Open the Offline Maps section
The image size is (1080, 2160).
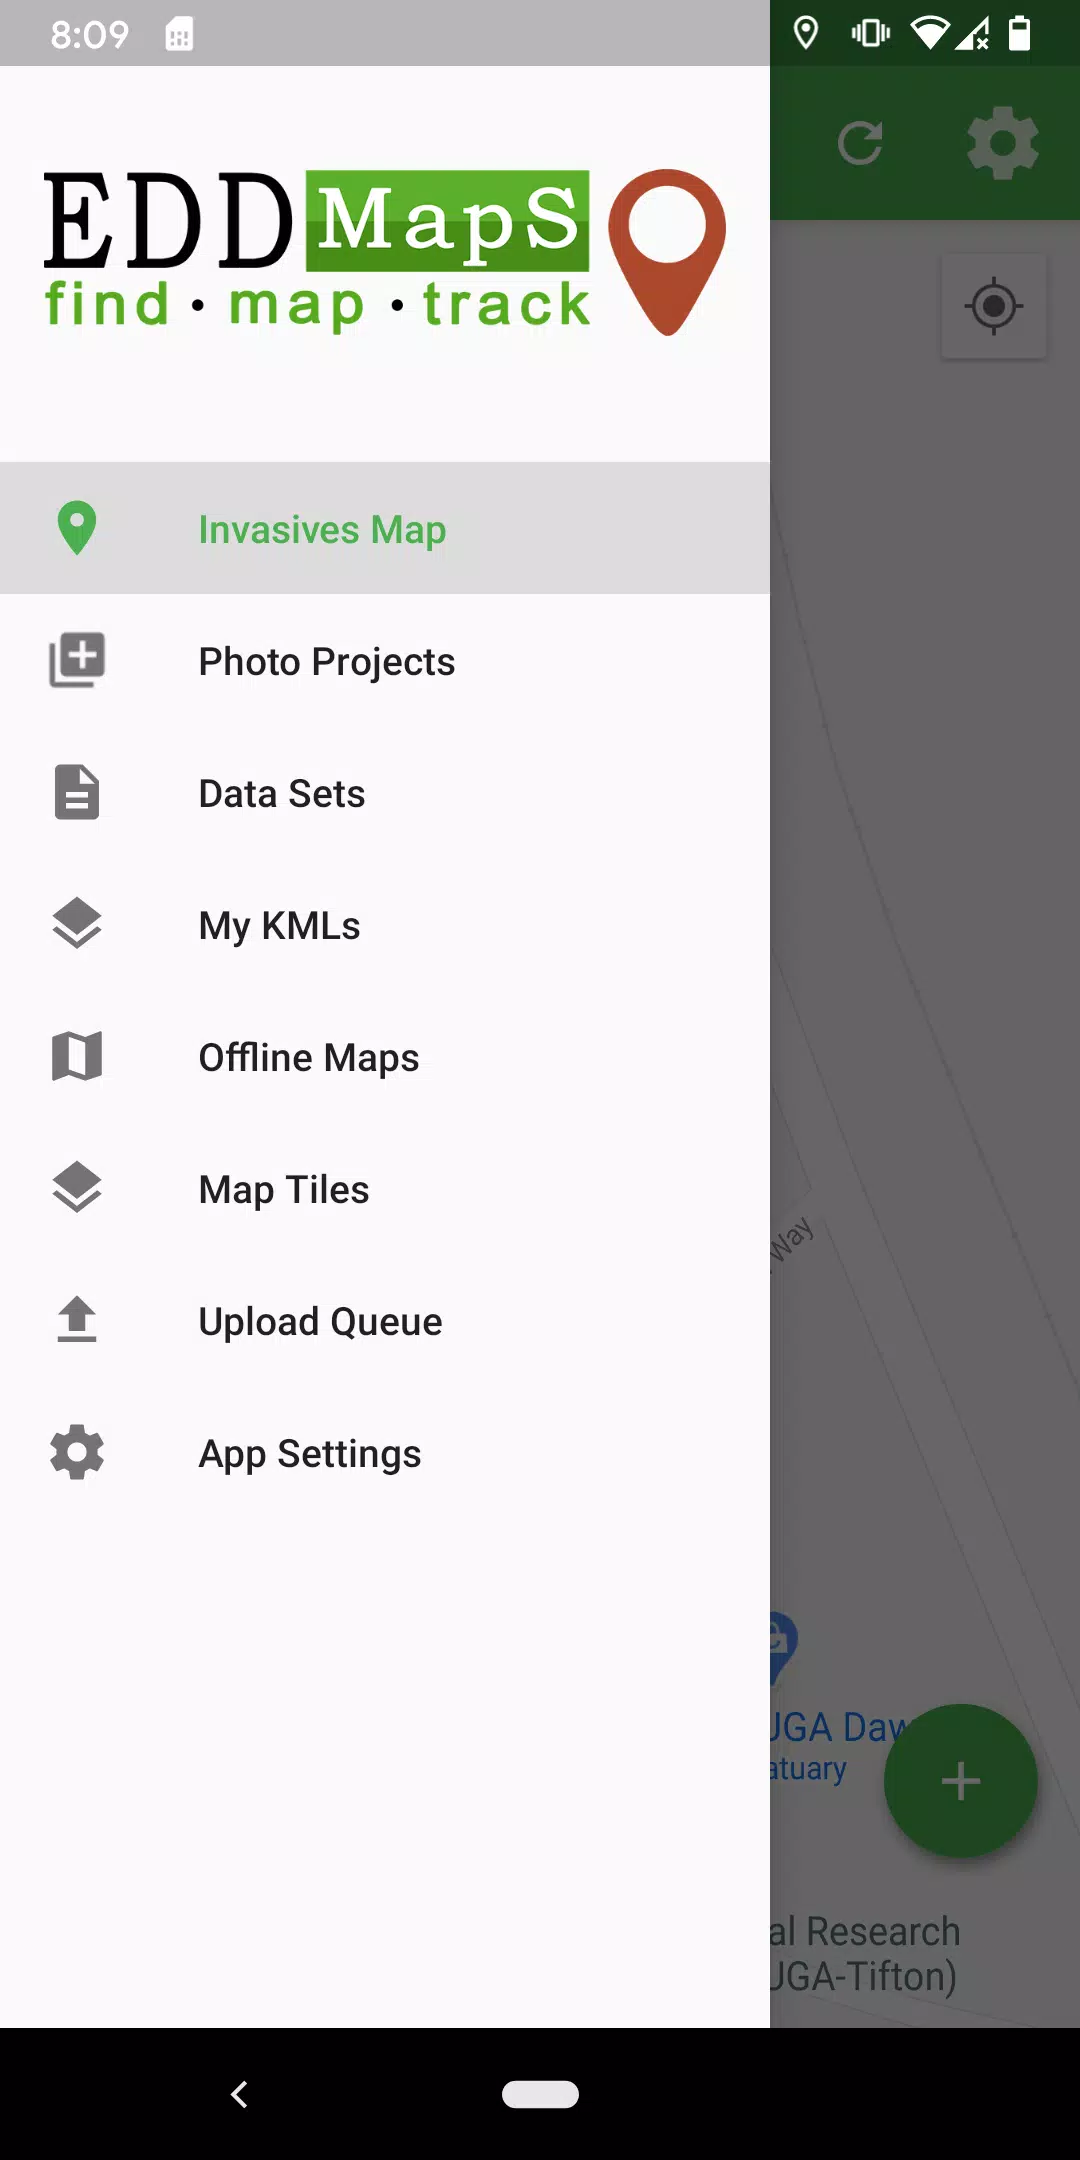point(385,1056)
